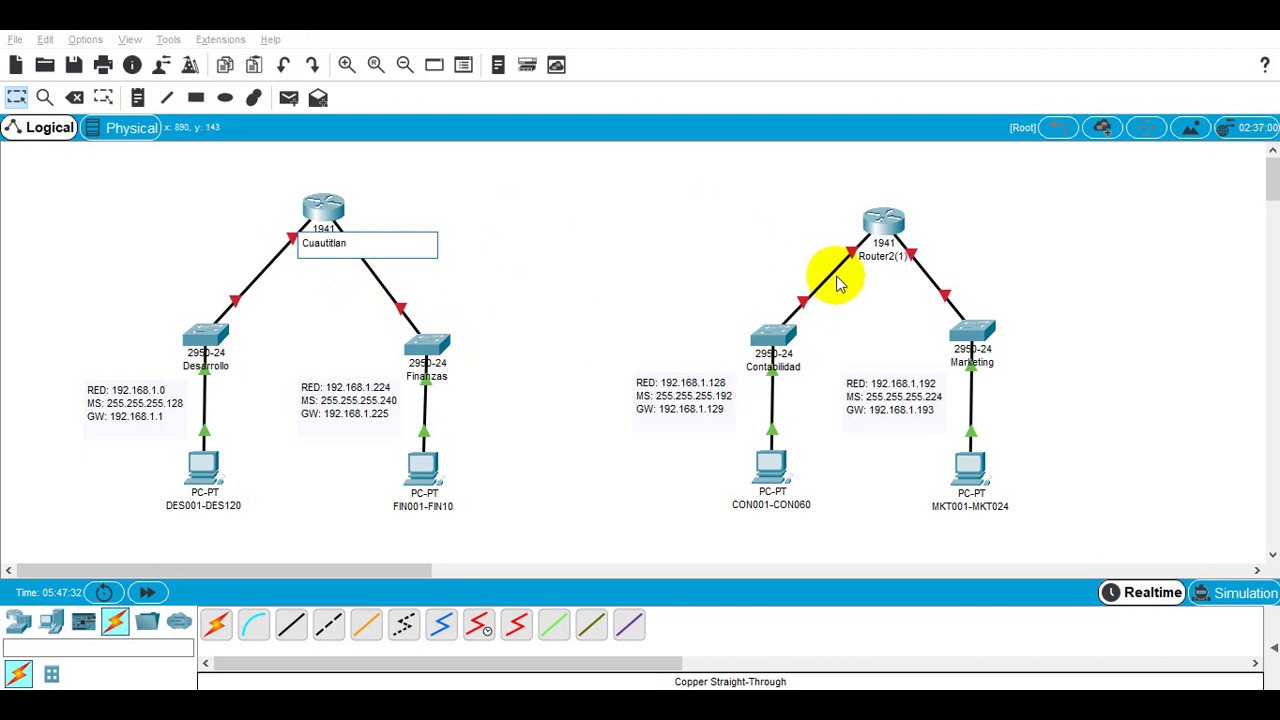
Task: Add a Simple PDU envelope
Action: click(x=289, y=98)
